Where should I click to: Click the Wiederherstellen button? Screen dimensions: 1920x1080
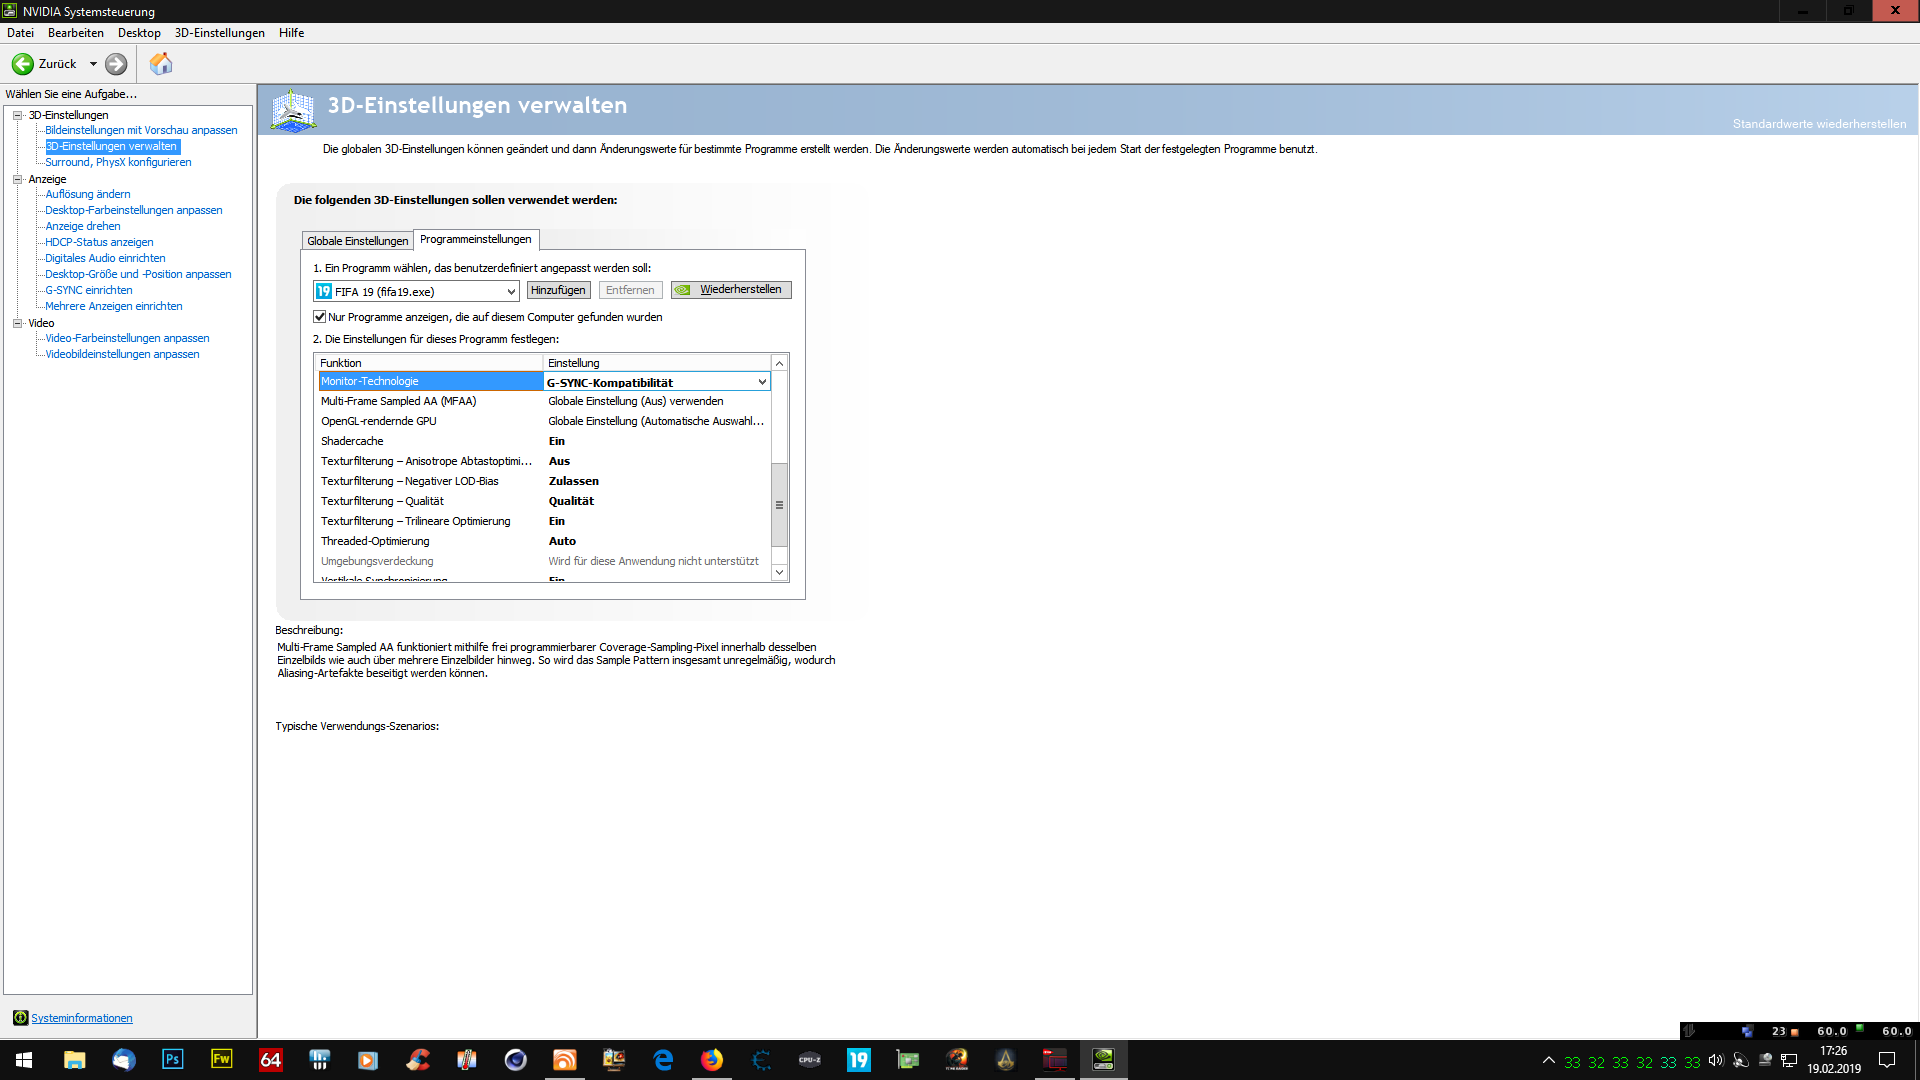(731, 290)
